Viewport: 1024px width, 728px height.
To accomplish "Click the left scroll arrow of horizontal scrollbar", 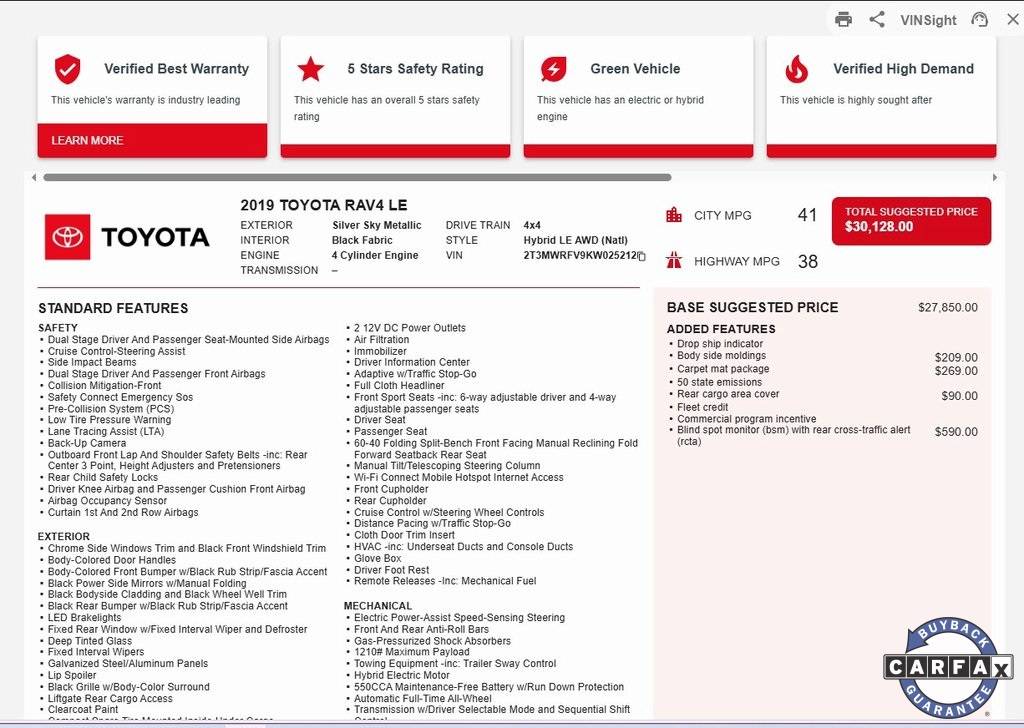I will point(34,177).
